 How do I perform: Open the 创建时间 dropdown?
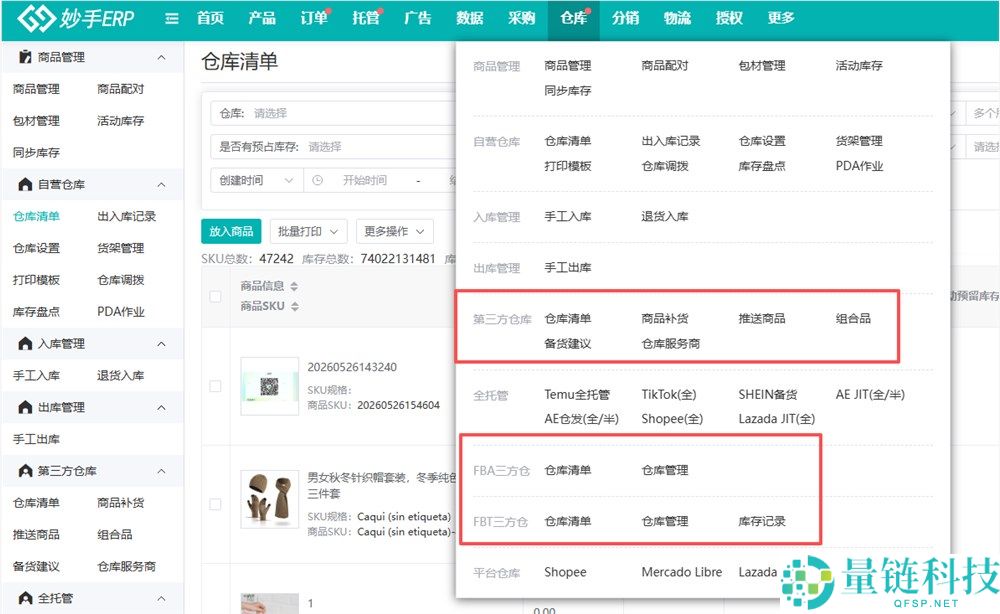[x=257, y=180]
